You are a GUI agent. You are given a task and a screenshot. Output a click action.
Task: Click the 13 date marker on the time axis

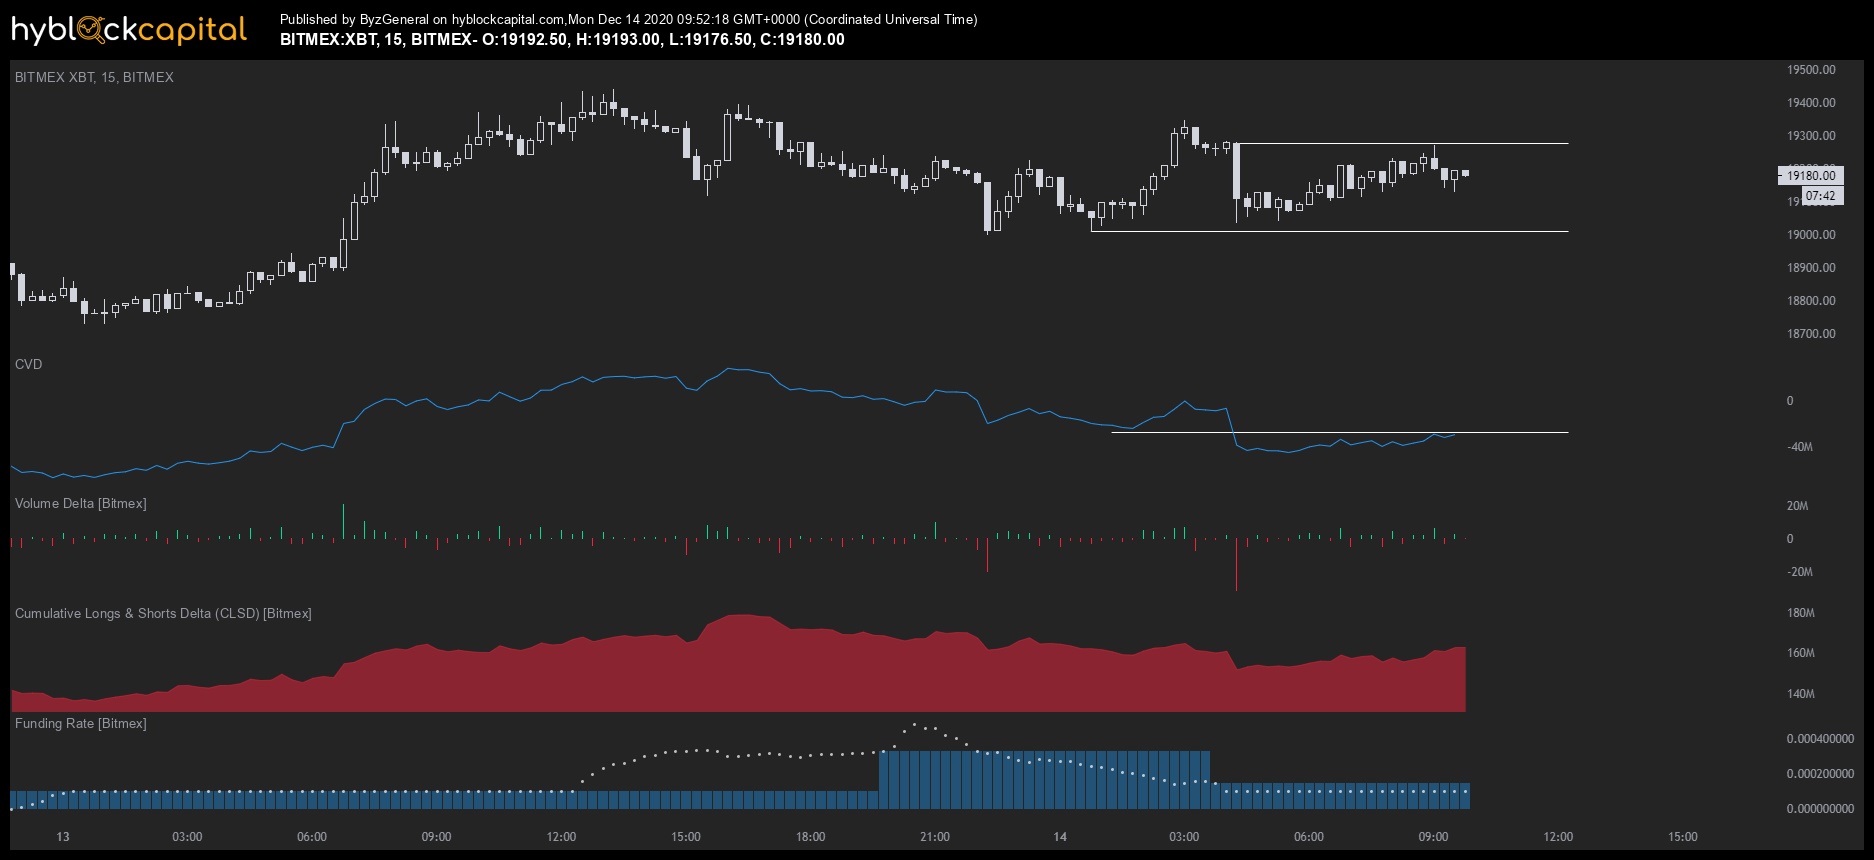63,837
